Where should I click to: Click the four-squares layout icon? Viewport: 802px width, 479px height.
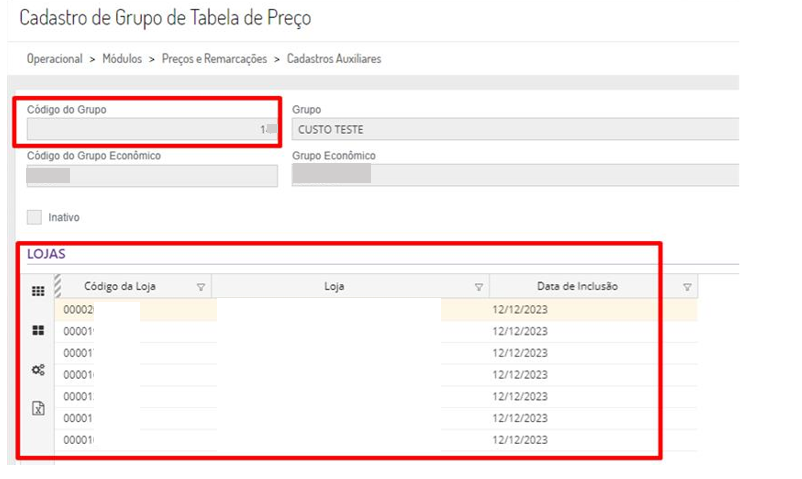pyautogui.click(x=38, y=330)
